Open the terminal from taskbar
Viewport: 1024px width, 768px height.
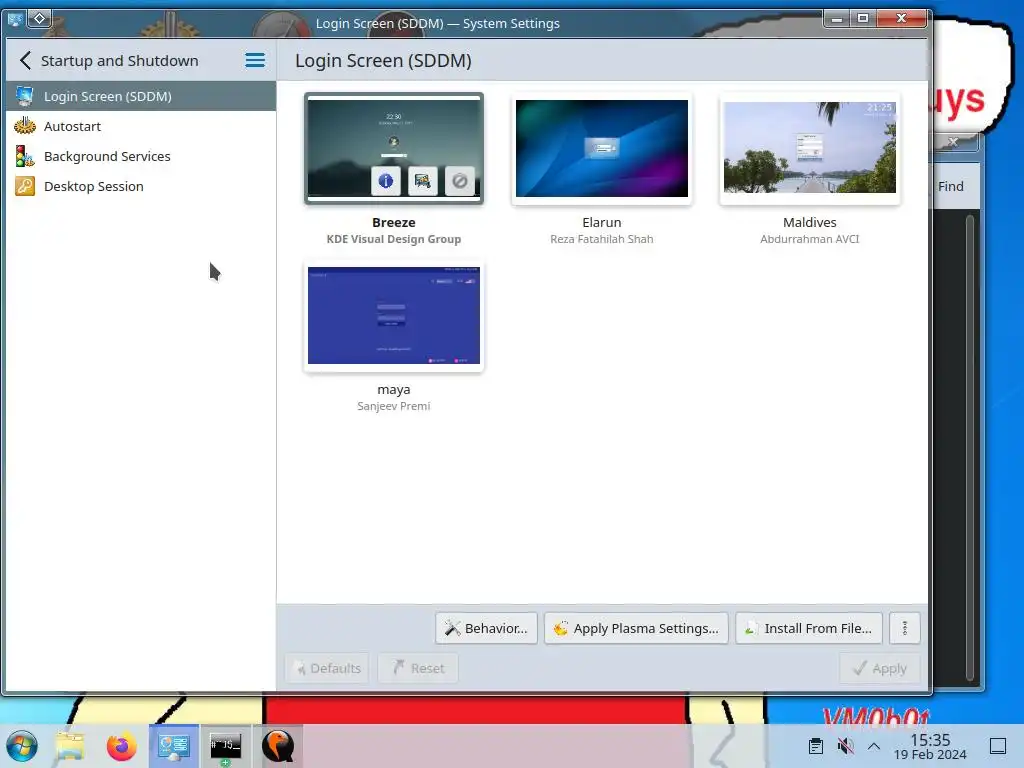(225, 746)
